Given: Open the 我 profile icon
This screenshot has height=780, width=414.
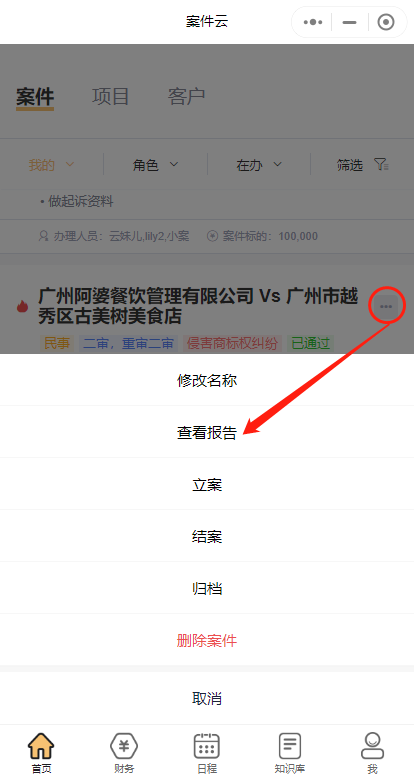Looking at the screenshot, I should [373, 747].
